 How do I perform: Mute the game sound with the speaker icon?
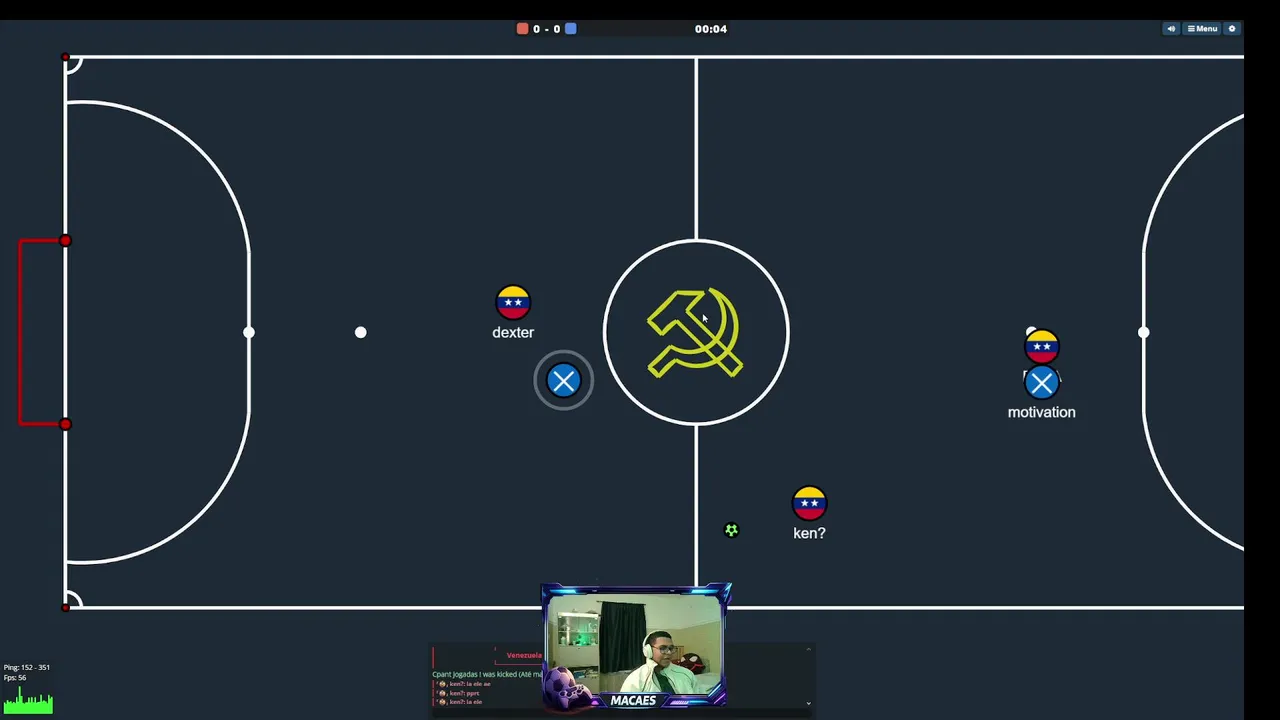pos(1171,29)
